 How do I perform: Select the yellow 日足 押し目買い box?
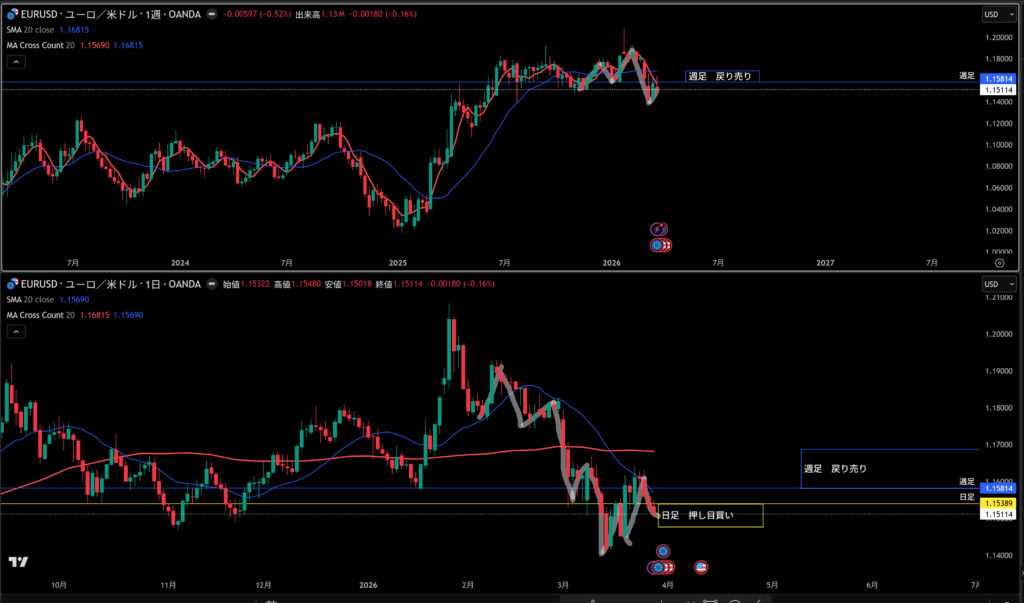click(710, 516)
